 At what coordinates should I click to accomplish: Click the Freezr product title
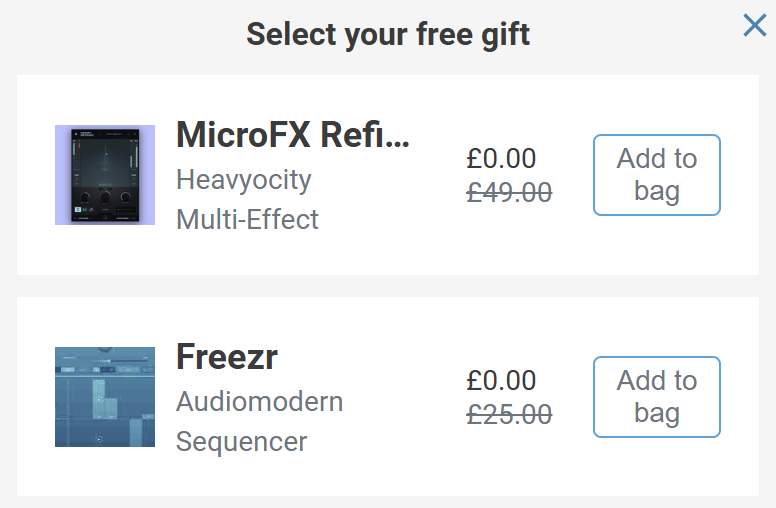(227, 356)
